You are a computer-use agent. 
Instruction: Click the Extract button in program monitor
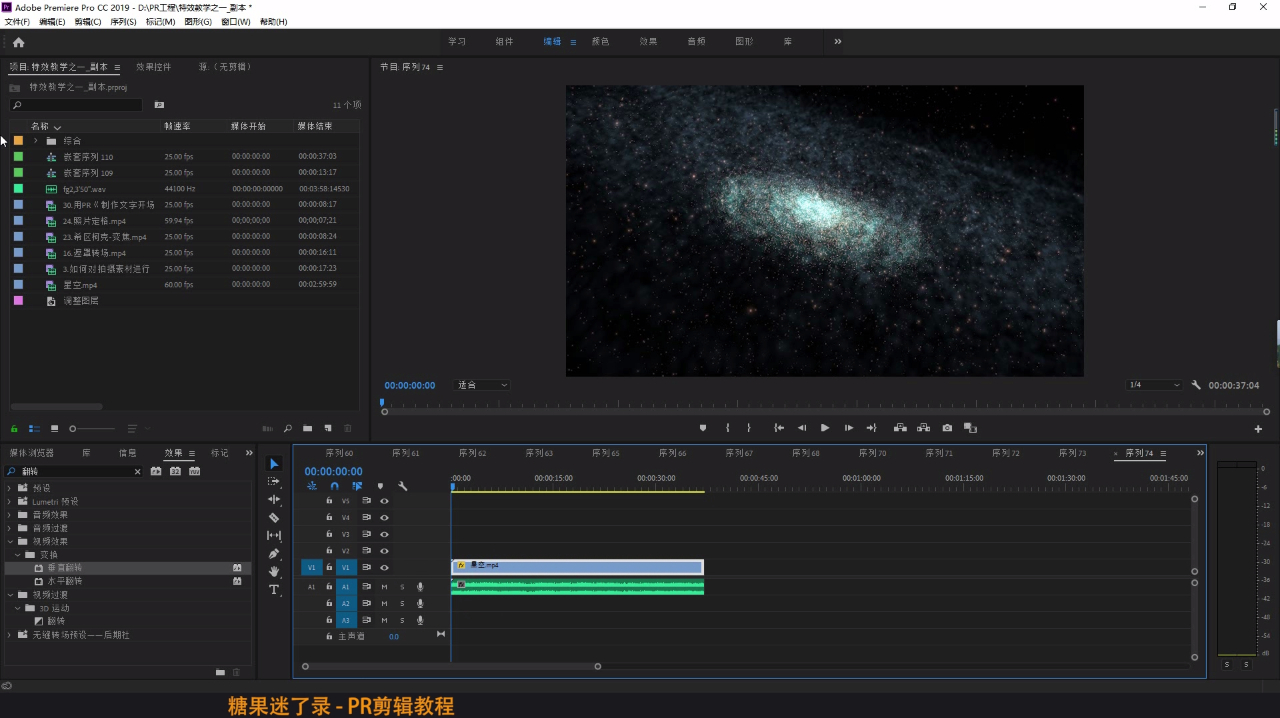pos(923,428)
